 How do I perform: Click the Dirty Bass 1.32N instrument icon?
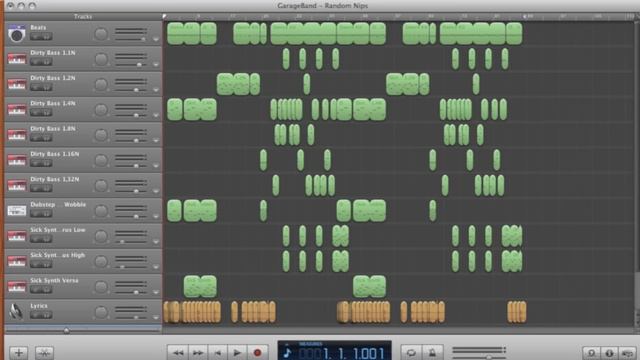pyautogui.click(x=17, y=185)
